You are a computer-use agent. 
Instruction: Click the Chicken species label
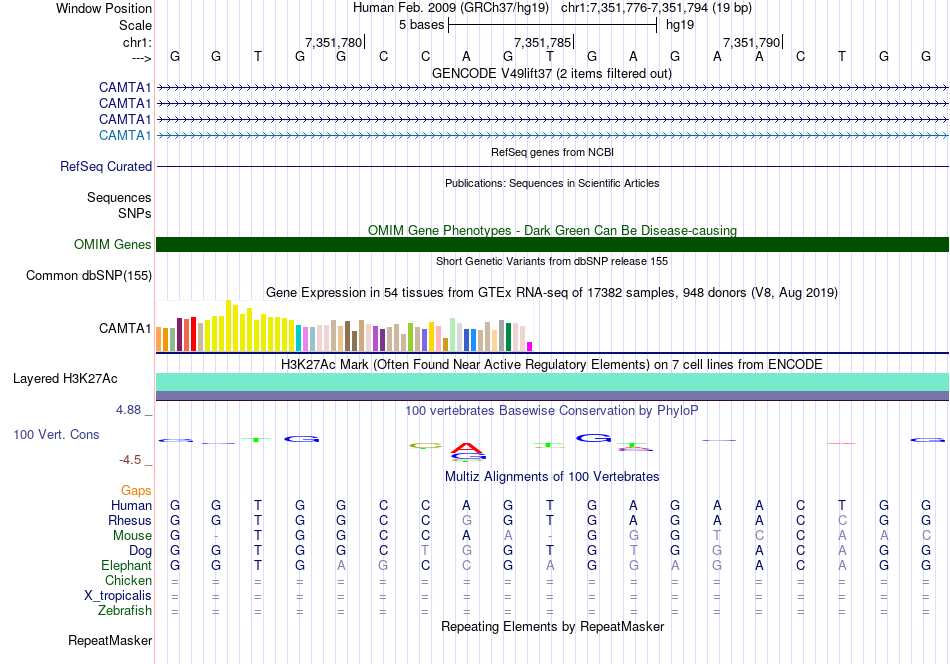click(x=128, y=580)
